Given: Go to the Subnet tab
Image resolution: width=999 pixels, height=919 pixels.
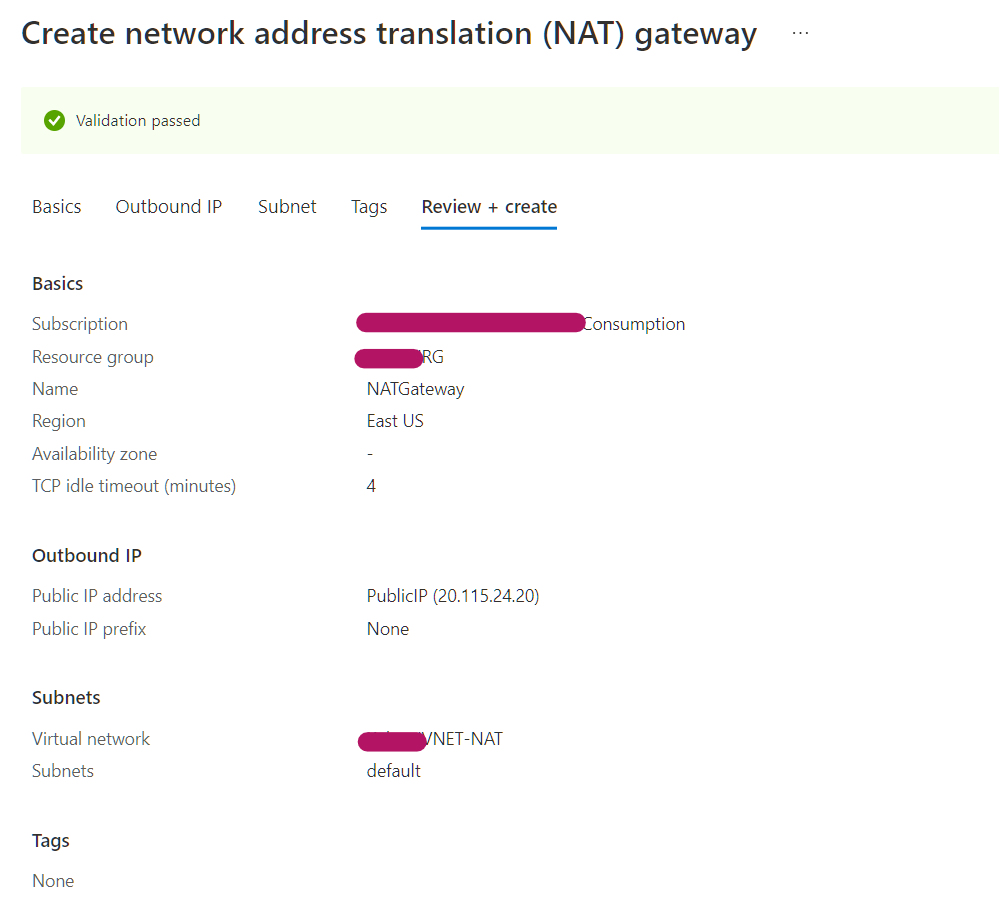Looking at the screenshot, I should [x=287, y=206].
